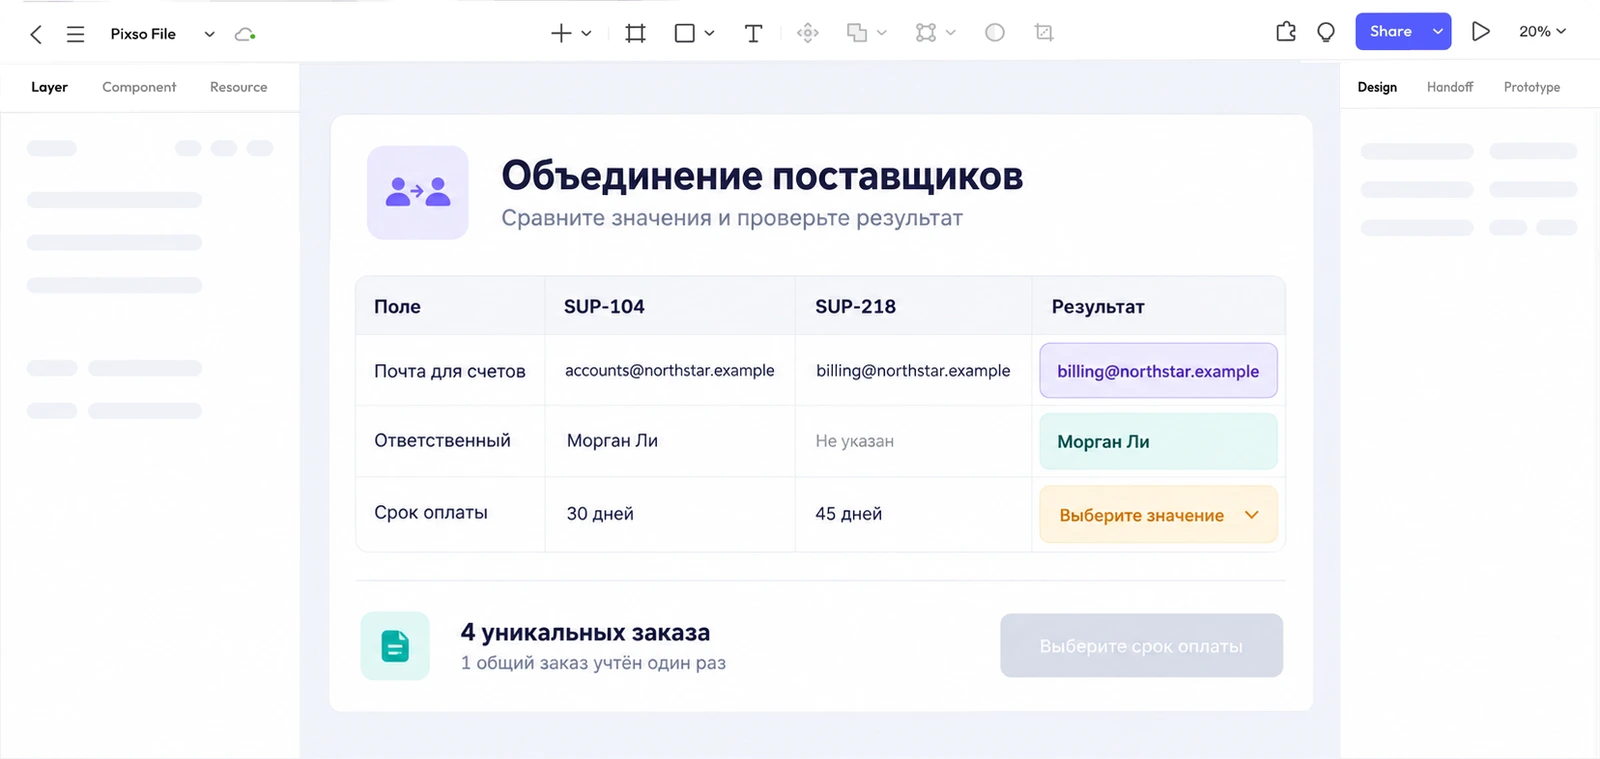Select the Text tool
This screenshot has height=759, width=1600.
click(x=754, y=33)
